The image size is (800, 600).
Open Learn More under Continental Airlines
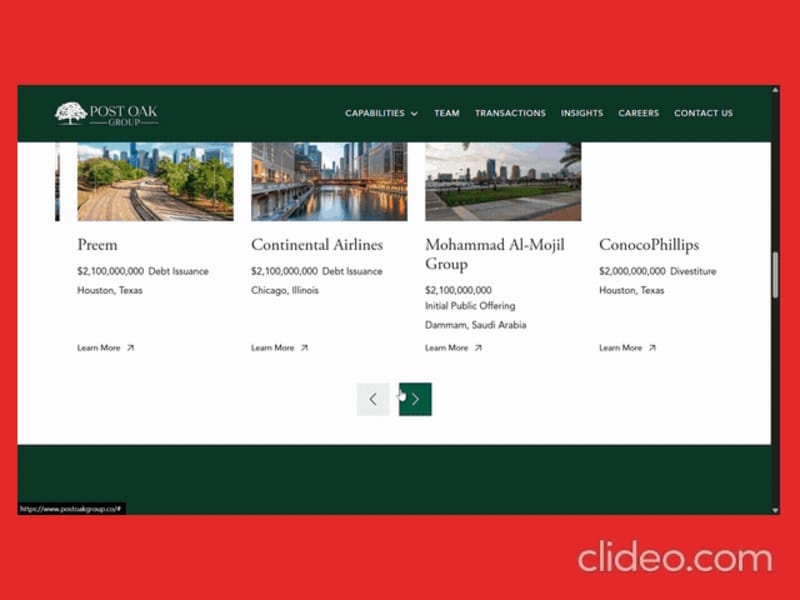pyautogui.click(x=279, y=348)
